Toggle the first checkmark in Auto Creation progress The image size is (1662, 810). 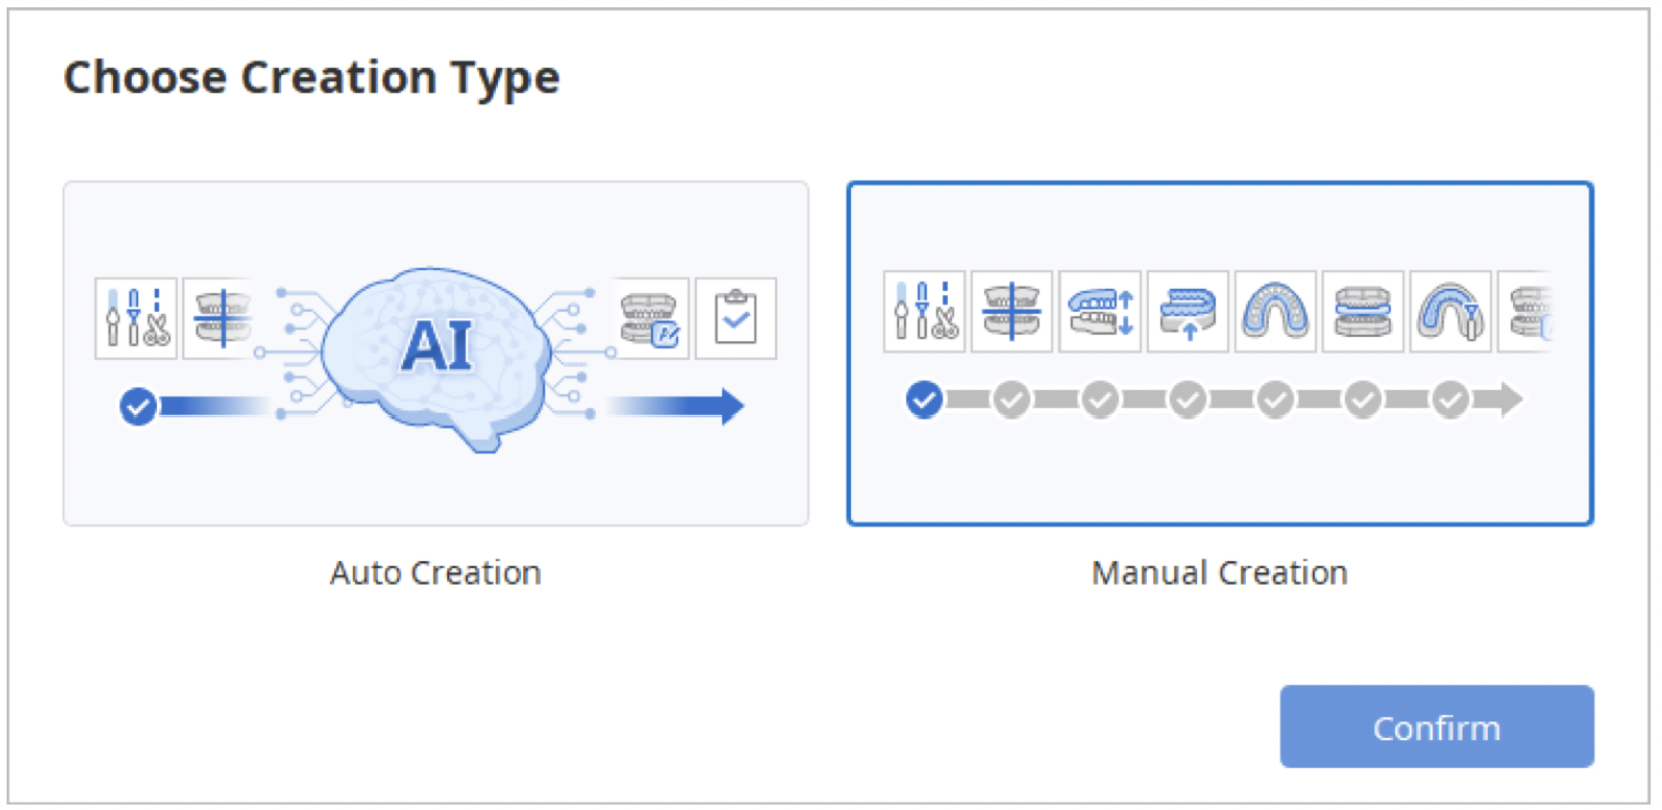tap(137, 405)
